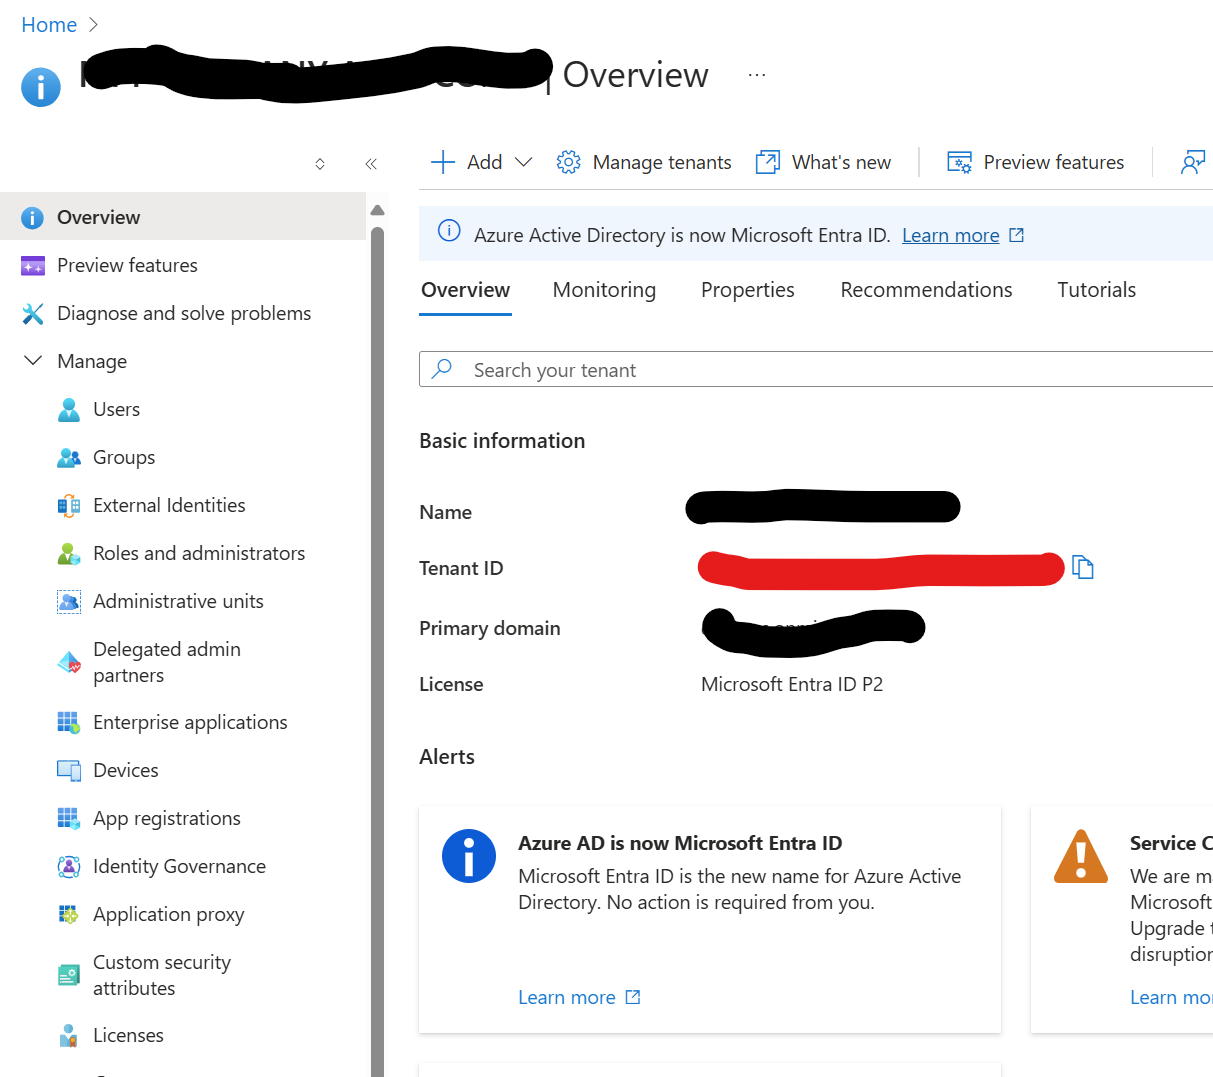Click the Administrative units icon
Screen dimensions: 1213x1077
(68, 601)
